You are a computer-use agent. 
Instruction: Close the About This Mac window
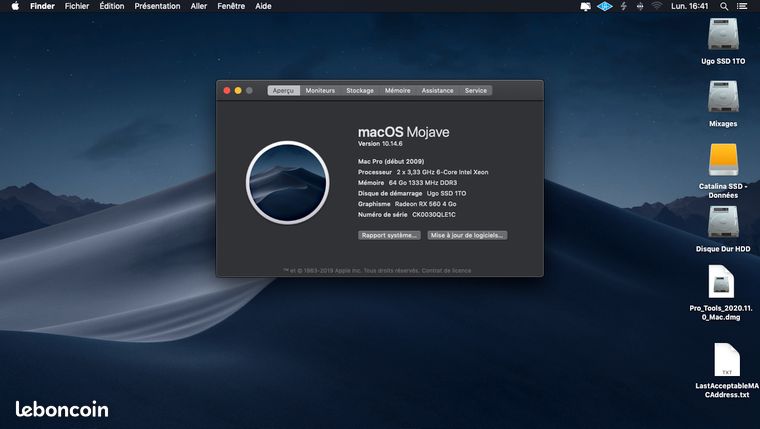pyautogui.click(x=227, y=91)
